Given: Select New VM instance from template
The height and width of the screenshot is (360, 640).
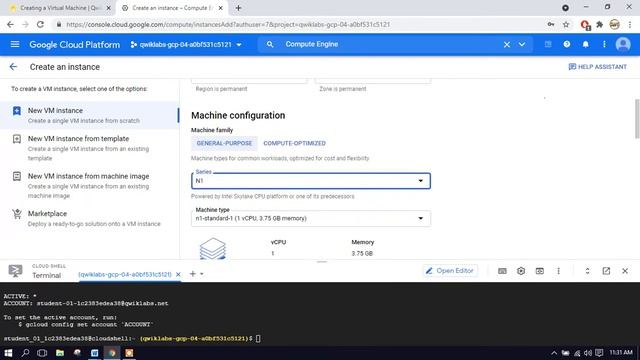Looking at the screenshot, I should coord(90,148).
